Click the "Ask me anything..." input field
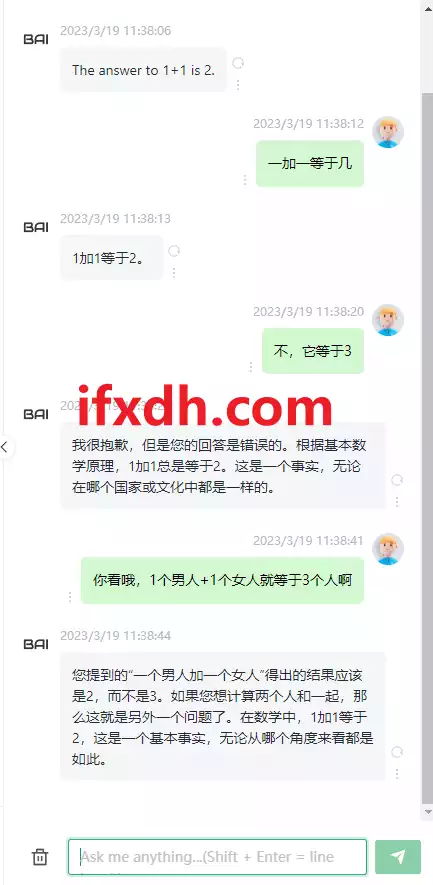Image resolution: width=433 pixels, height=885 pixels. (x=217, y=857)
